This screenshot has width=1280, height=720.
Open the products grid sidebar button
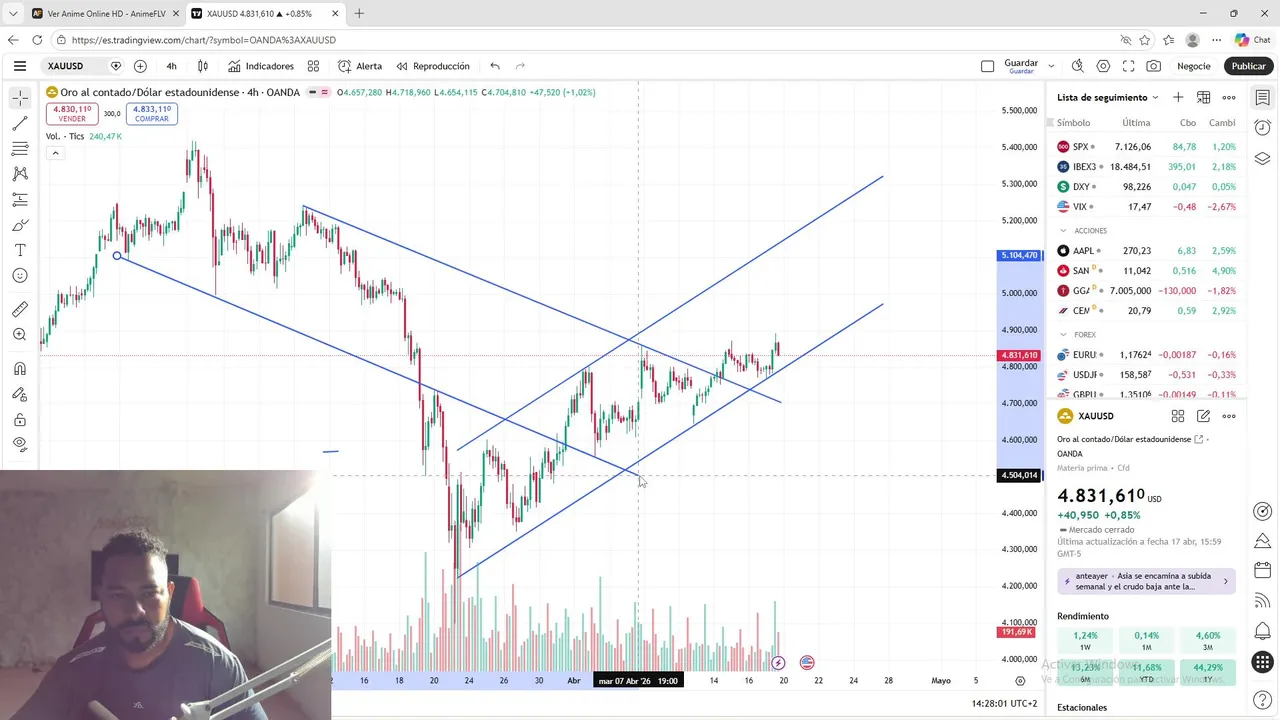pyautogui.click(x=1262, y=662)
